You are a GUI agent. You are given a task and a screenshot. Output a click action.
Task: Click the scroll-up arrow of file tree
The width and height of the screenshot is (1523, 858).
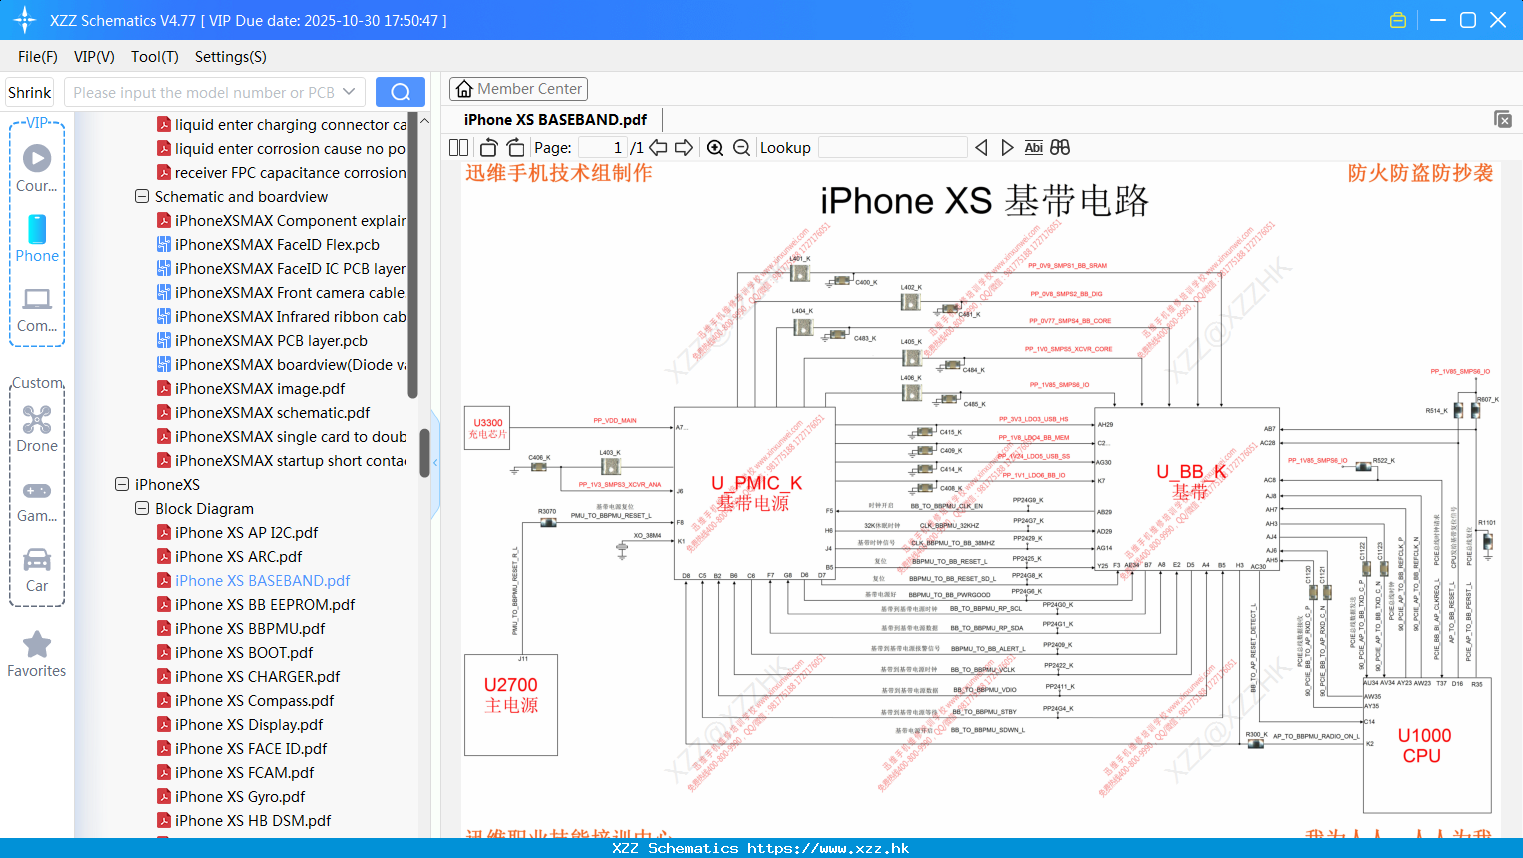(424, 121)
